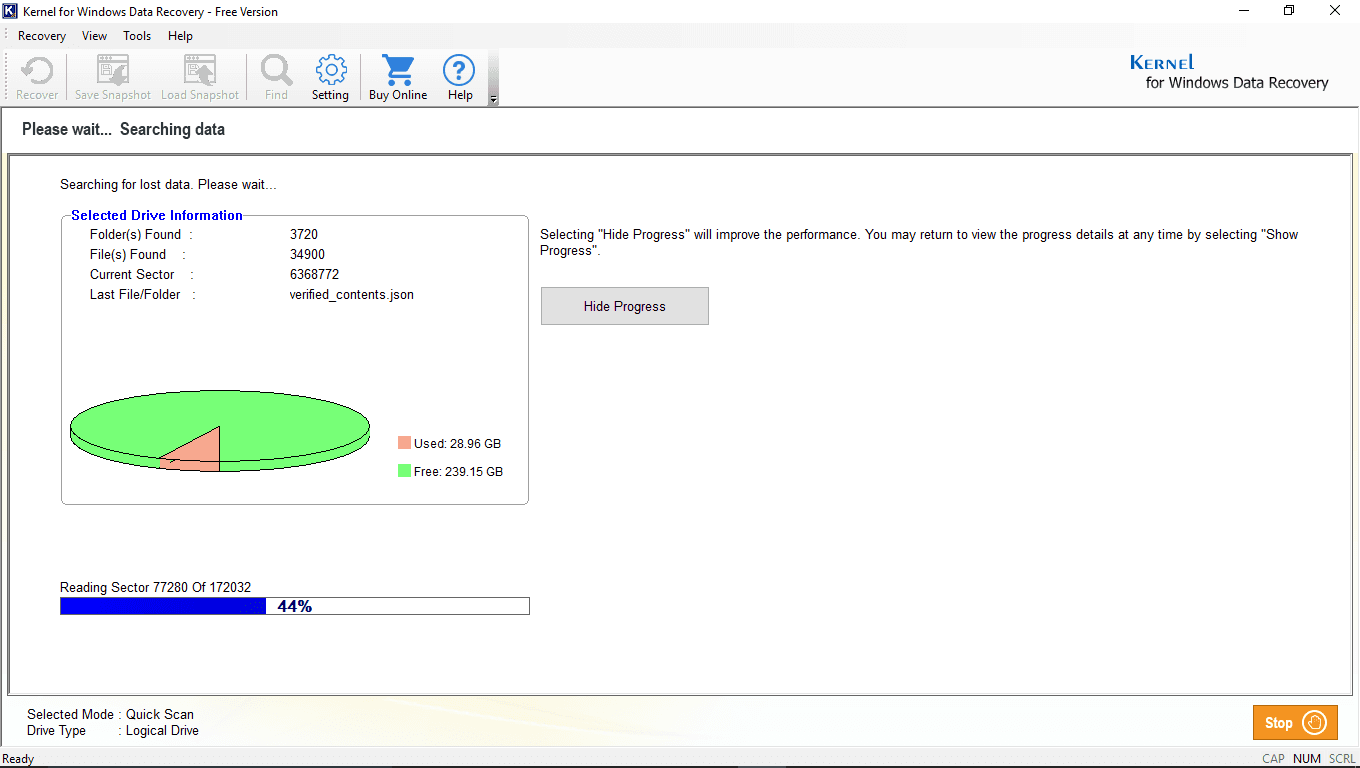The width and height of the screenshot is (1360, 768).
Task: Click the Kernel for Windows Data Recovery logo
Action: [1236, 73]
